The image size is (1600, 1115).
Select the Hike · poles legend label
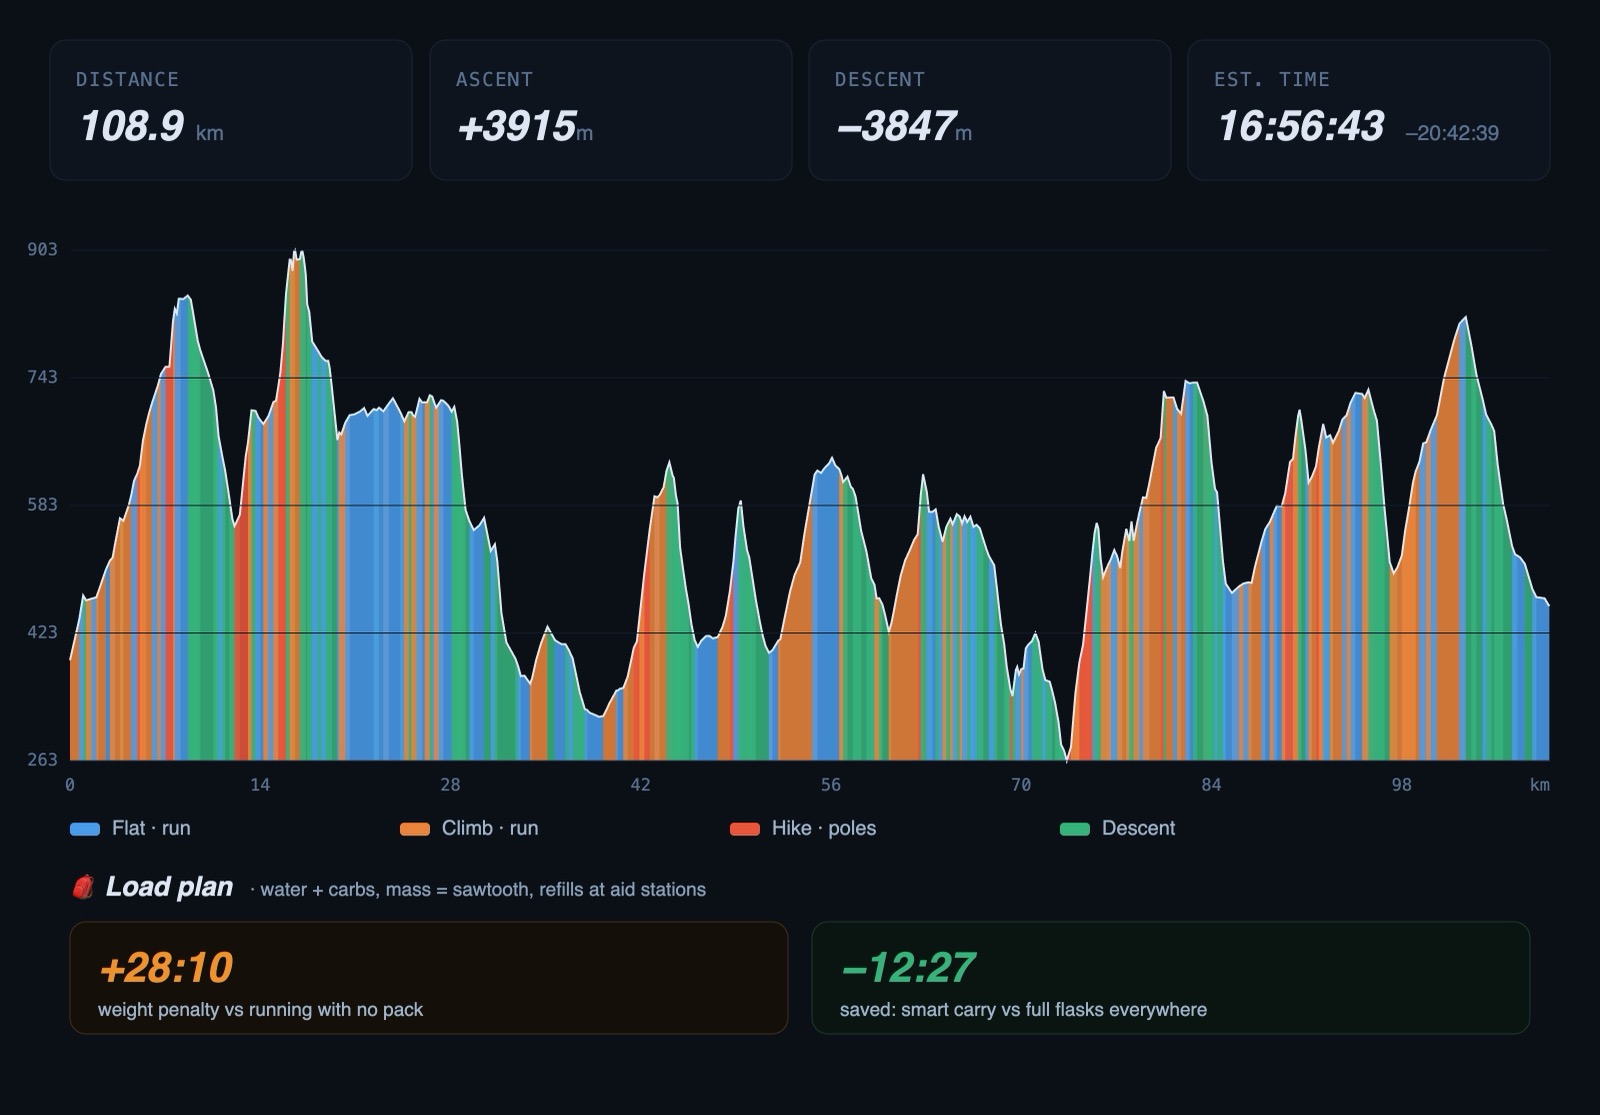pyautogui.click(x=824, y=828)
